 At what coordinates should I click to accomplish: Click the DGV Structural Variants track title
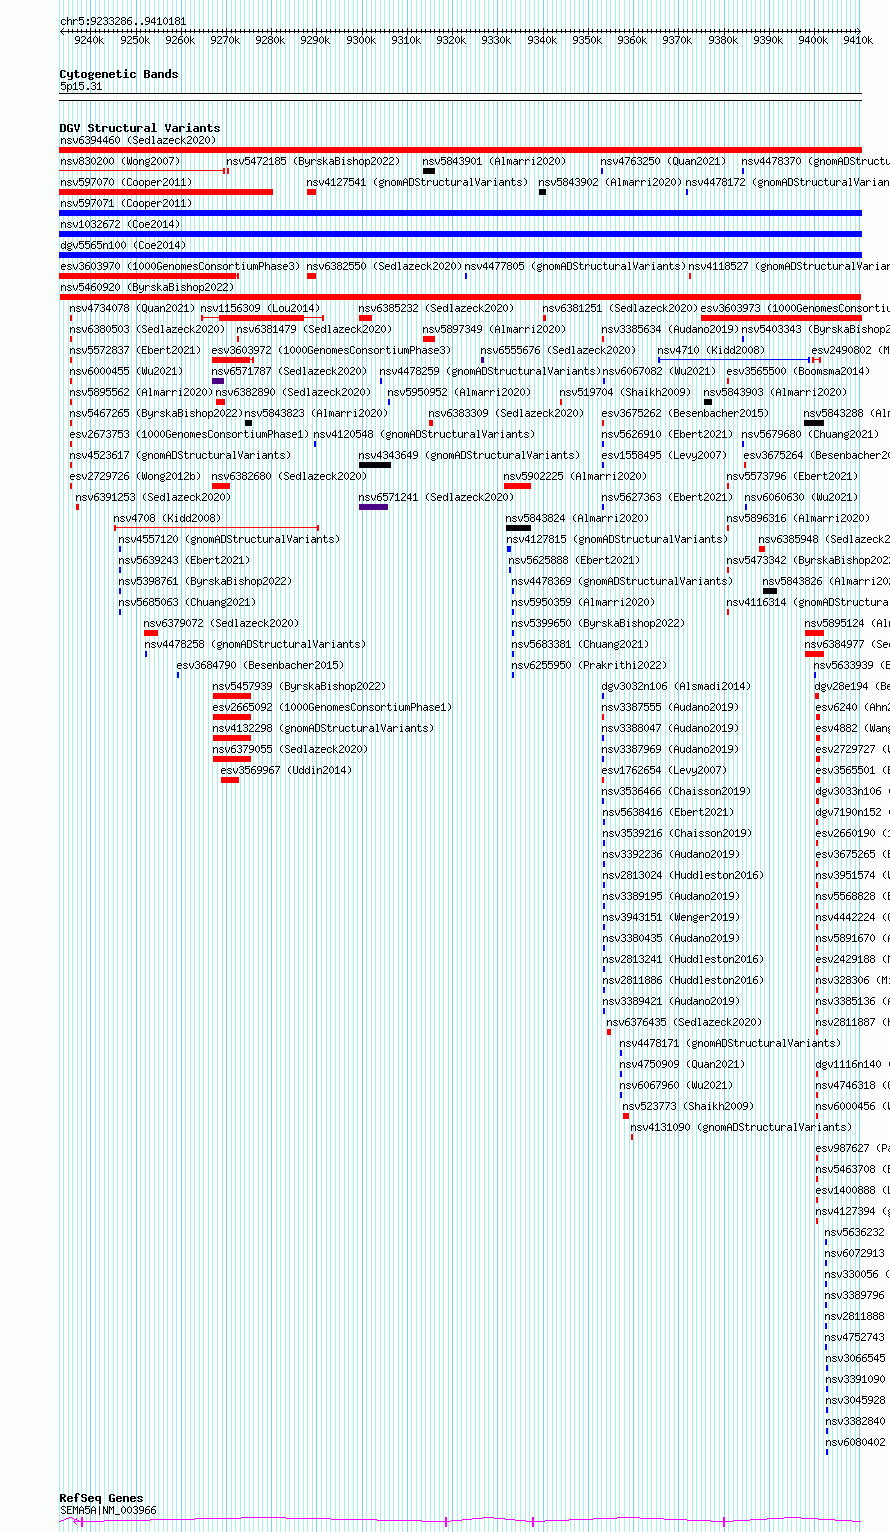tap(140, 128)
